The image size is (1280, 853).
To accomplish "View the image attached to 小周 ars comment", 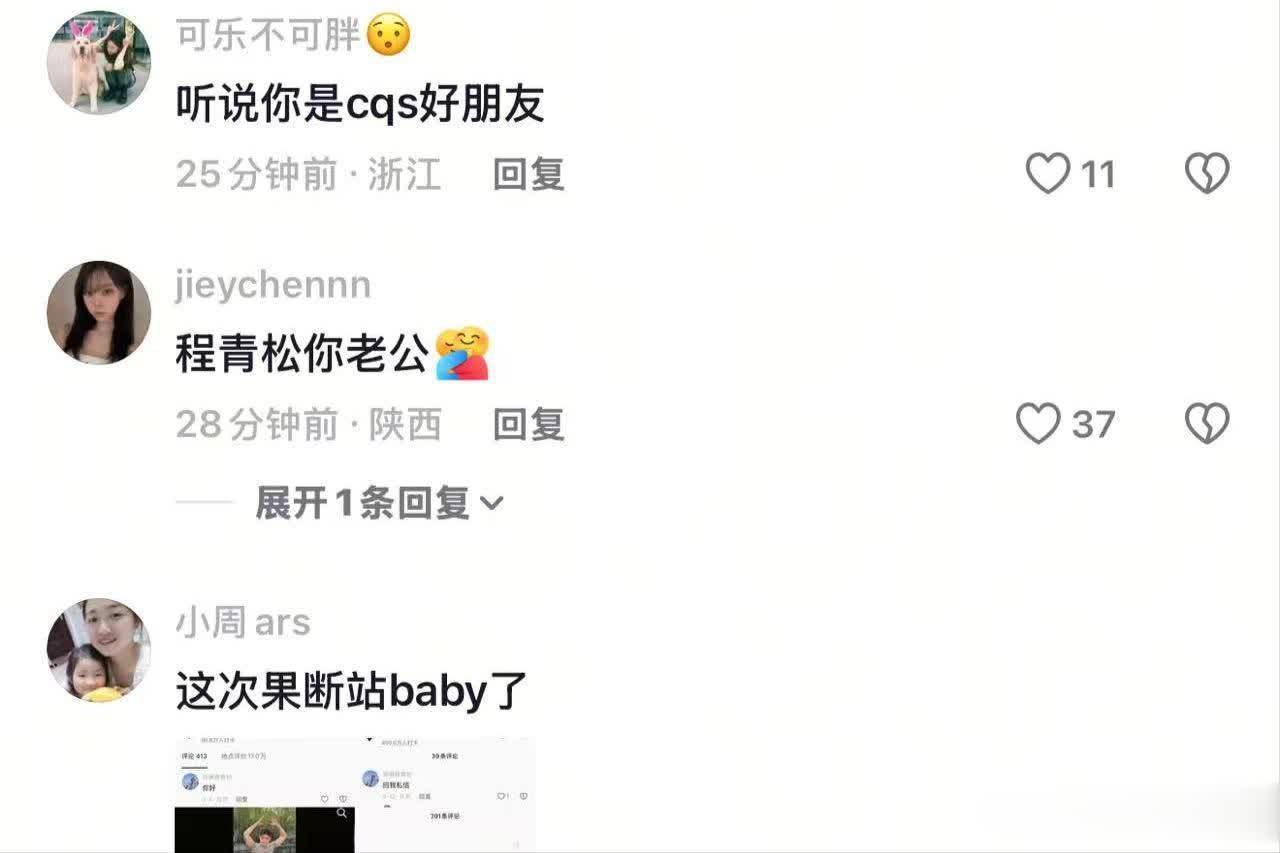I will [x=355, y=795].
